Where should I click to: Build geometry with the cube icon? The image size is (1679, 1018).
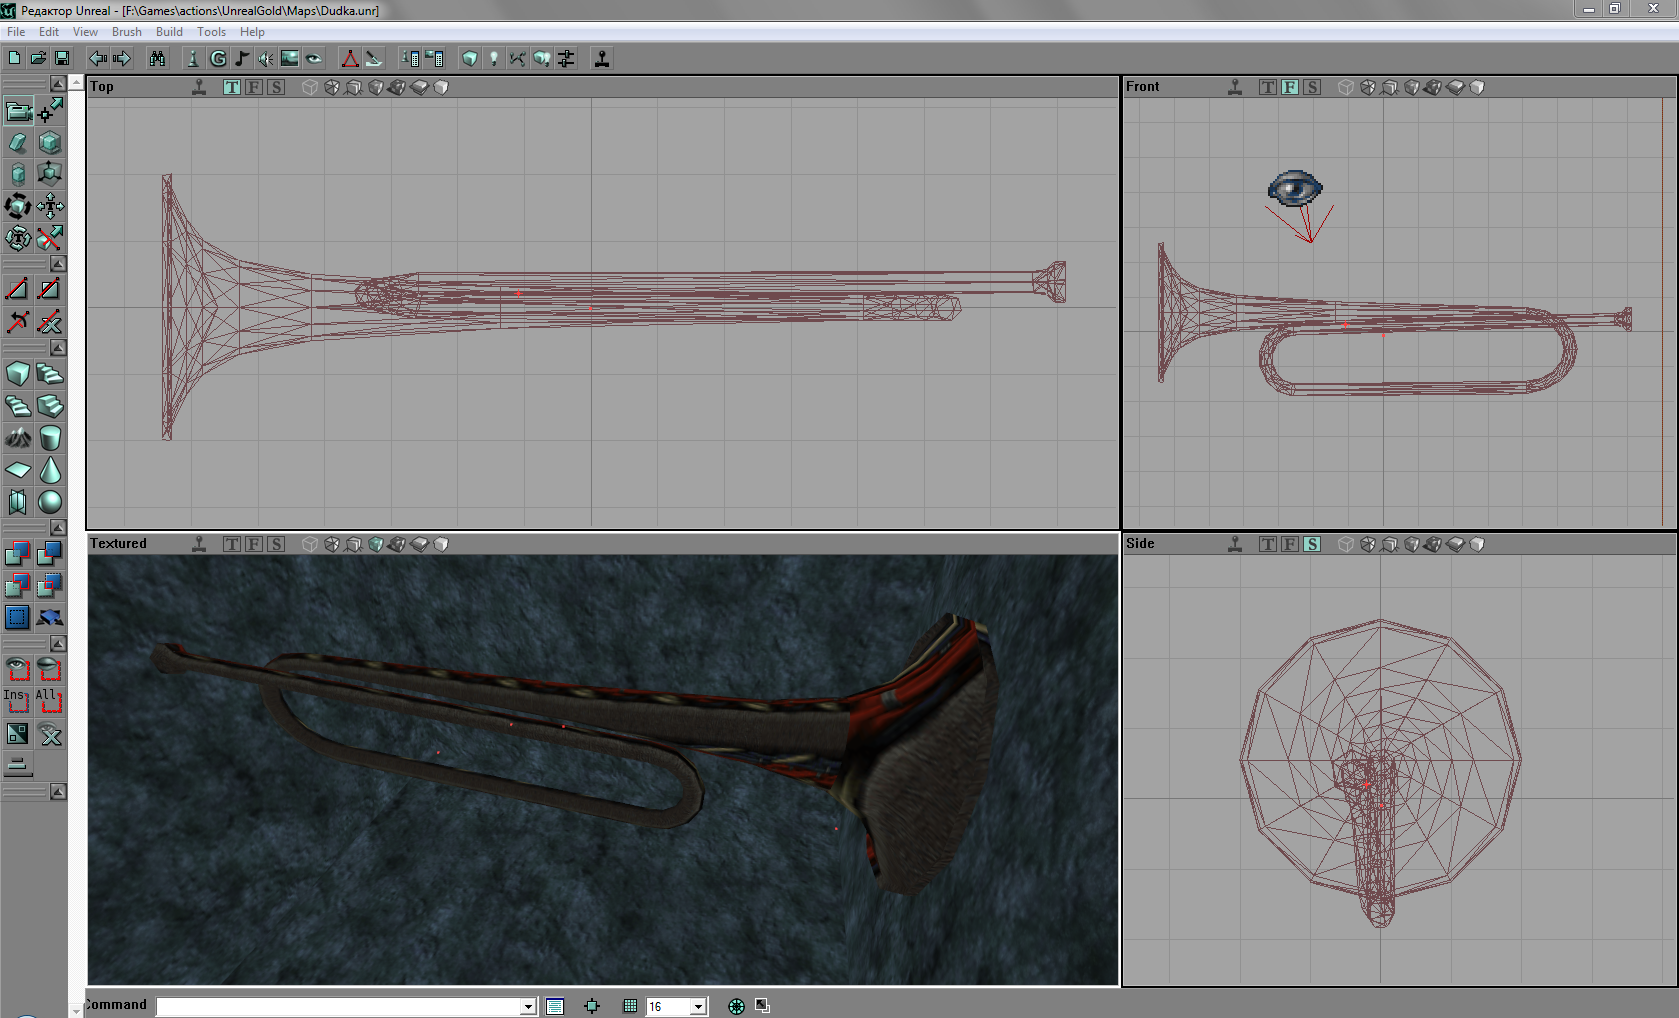point(470,59)
